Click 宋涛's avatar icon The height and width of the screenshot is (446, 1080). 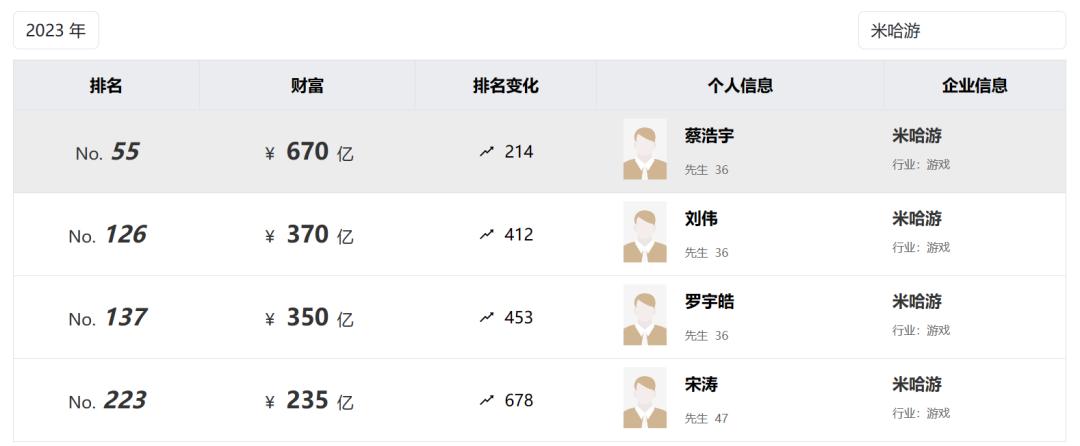645,398
